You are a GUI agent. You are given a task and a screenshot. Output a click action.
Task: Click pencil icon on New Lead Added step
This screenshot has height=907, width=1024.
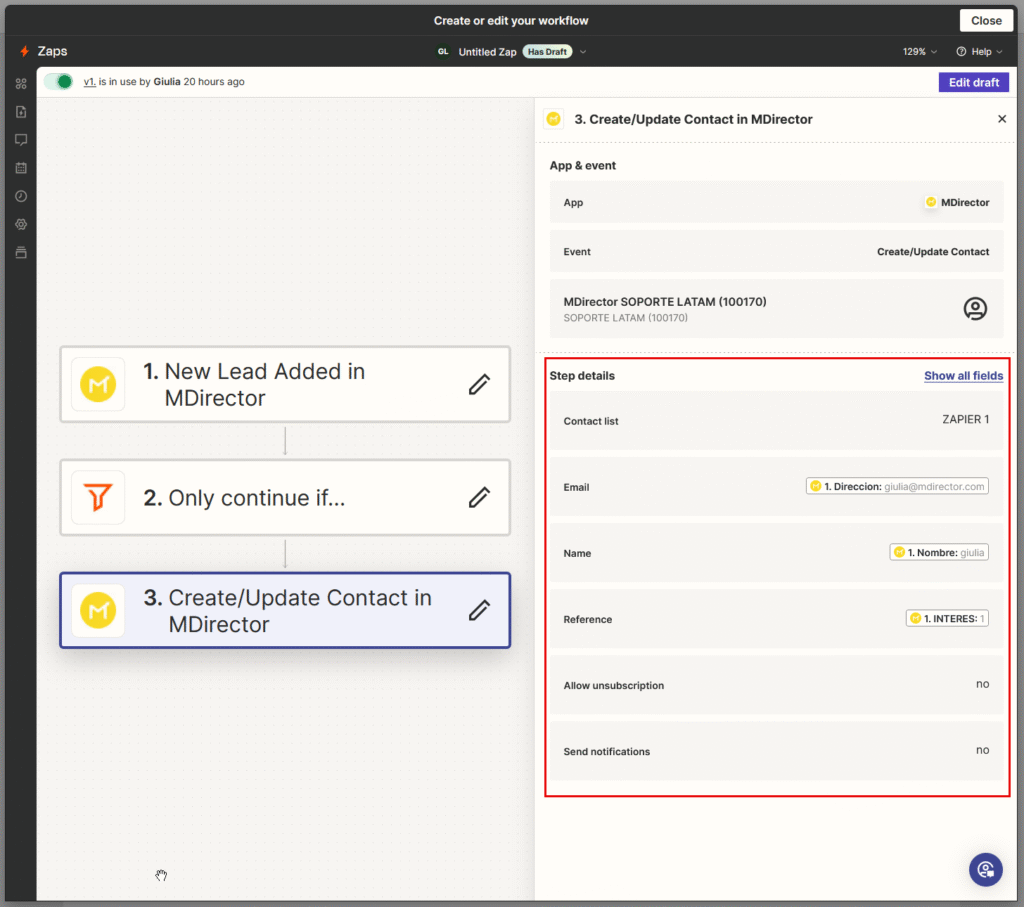point(479,384)
